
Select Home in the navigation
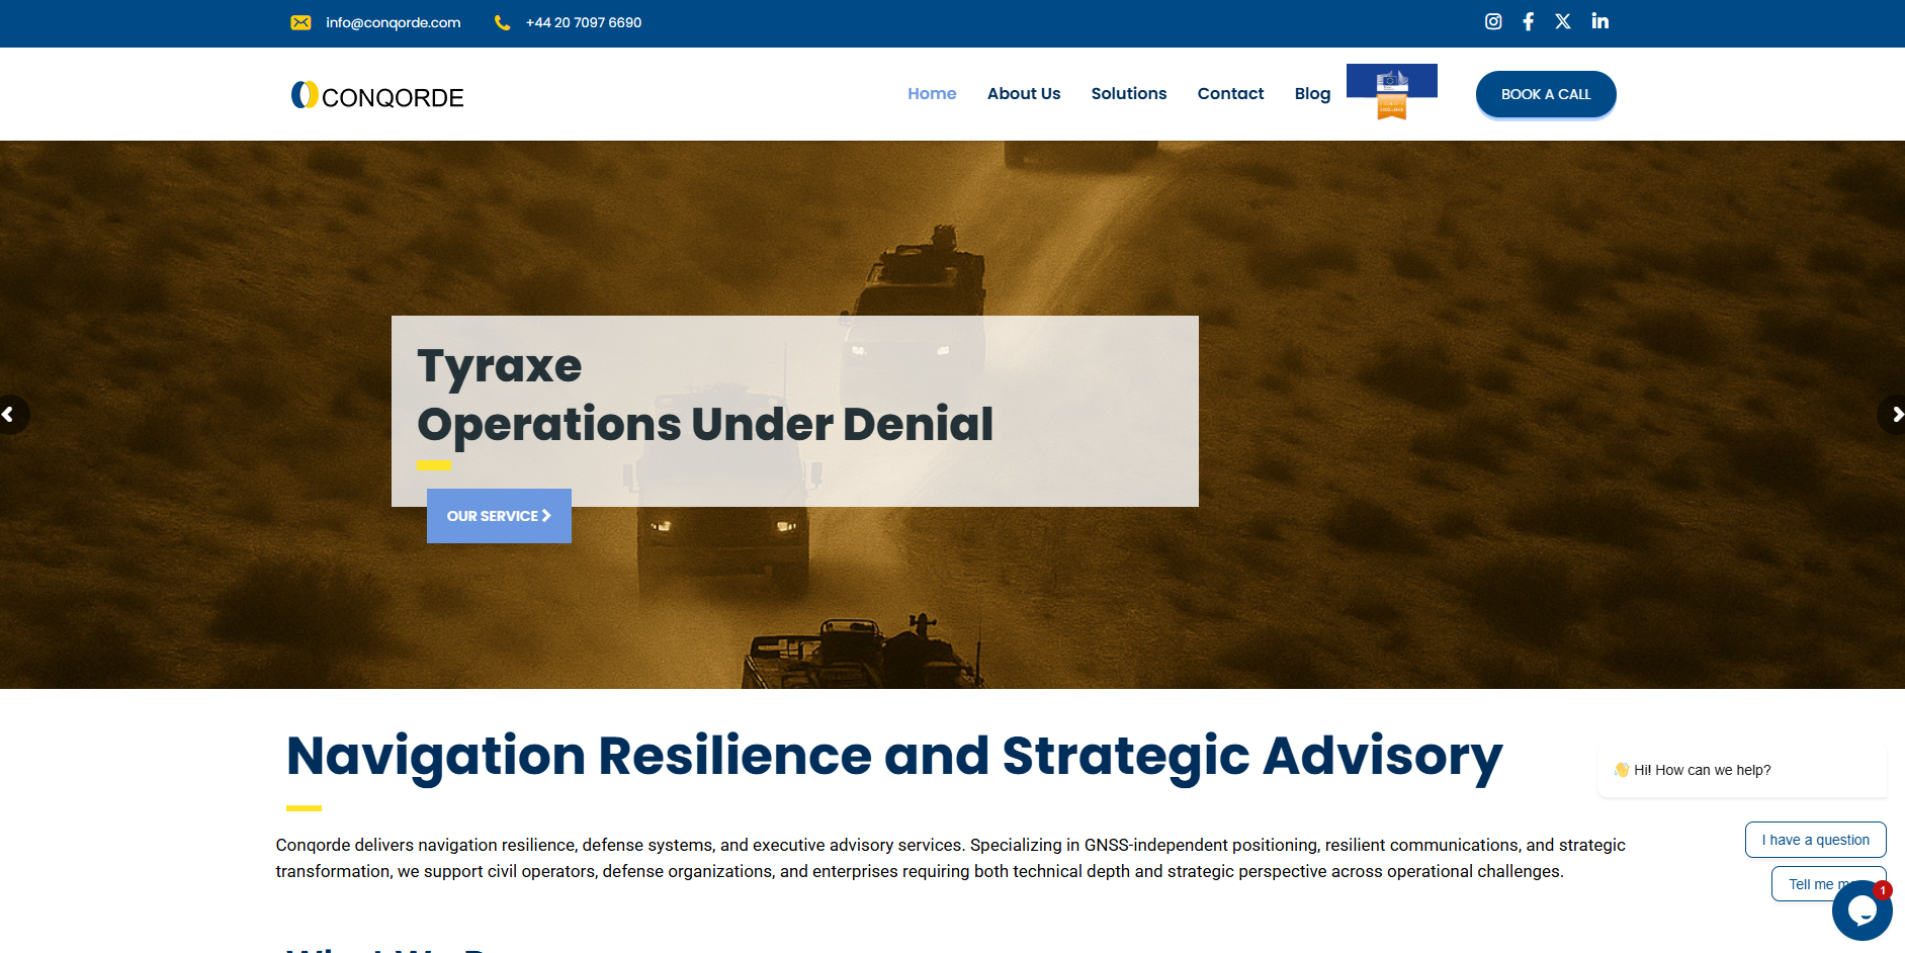coord(931,94)
